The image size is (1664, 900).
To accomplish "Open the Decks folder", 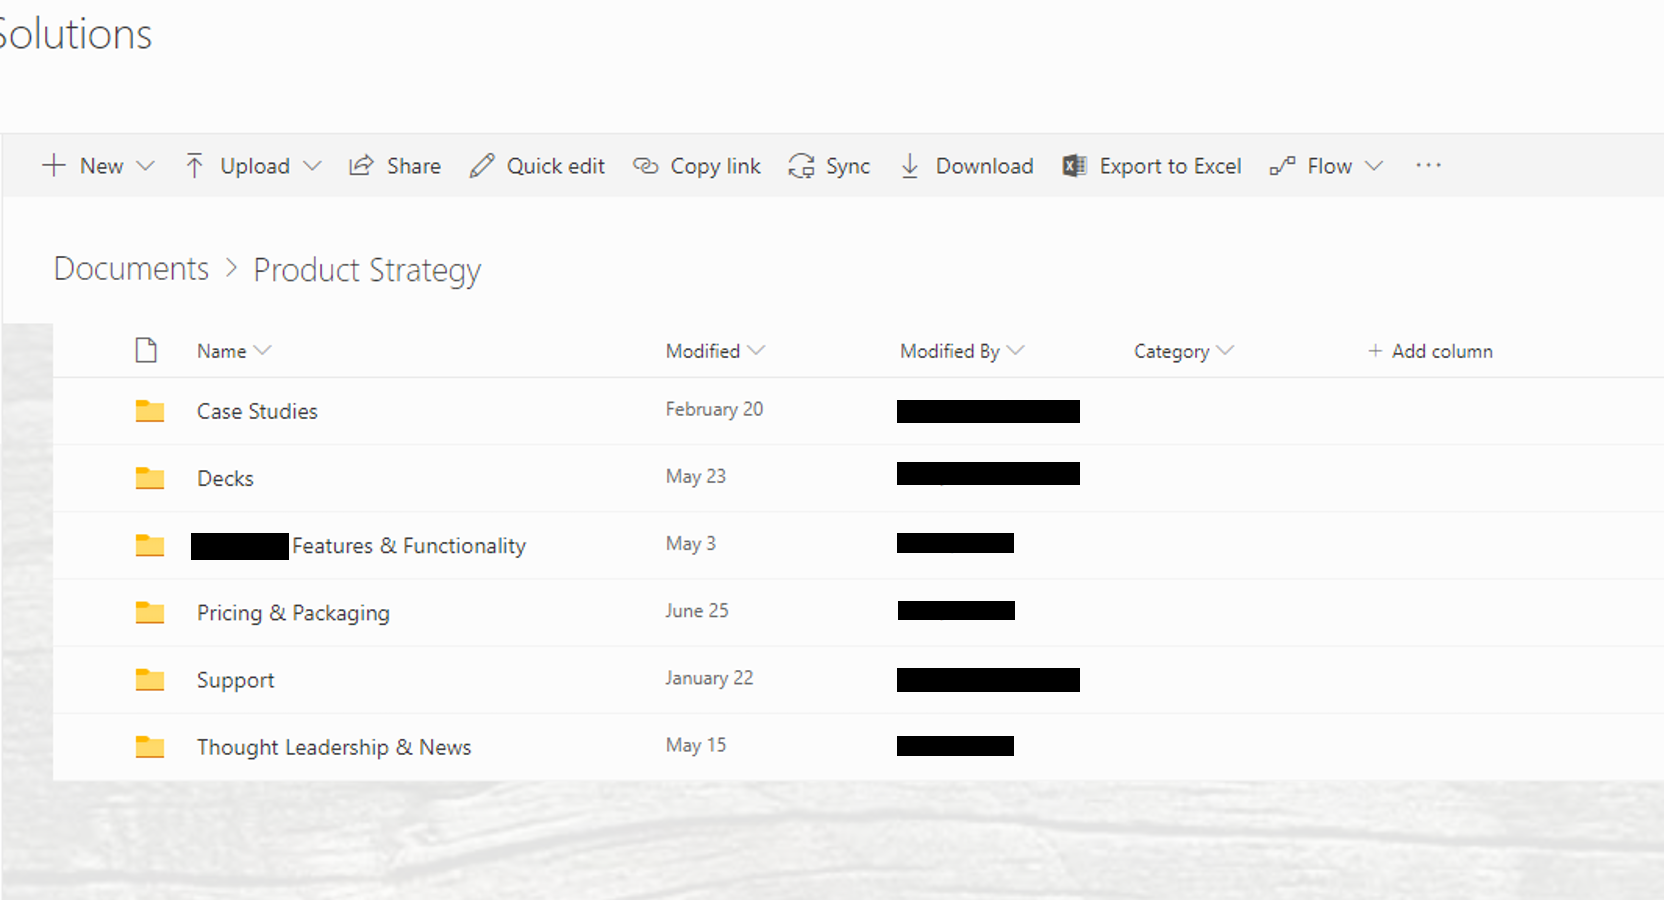I will point(225,478).
